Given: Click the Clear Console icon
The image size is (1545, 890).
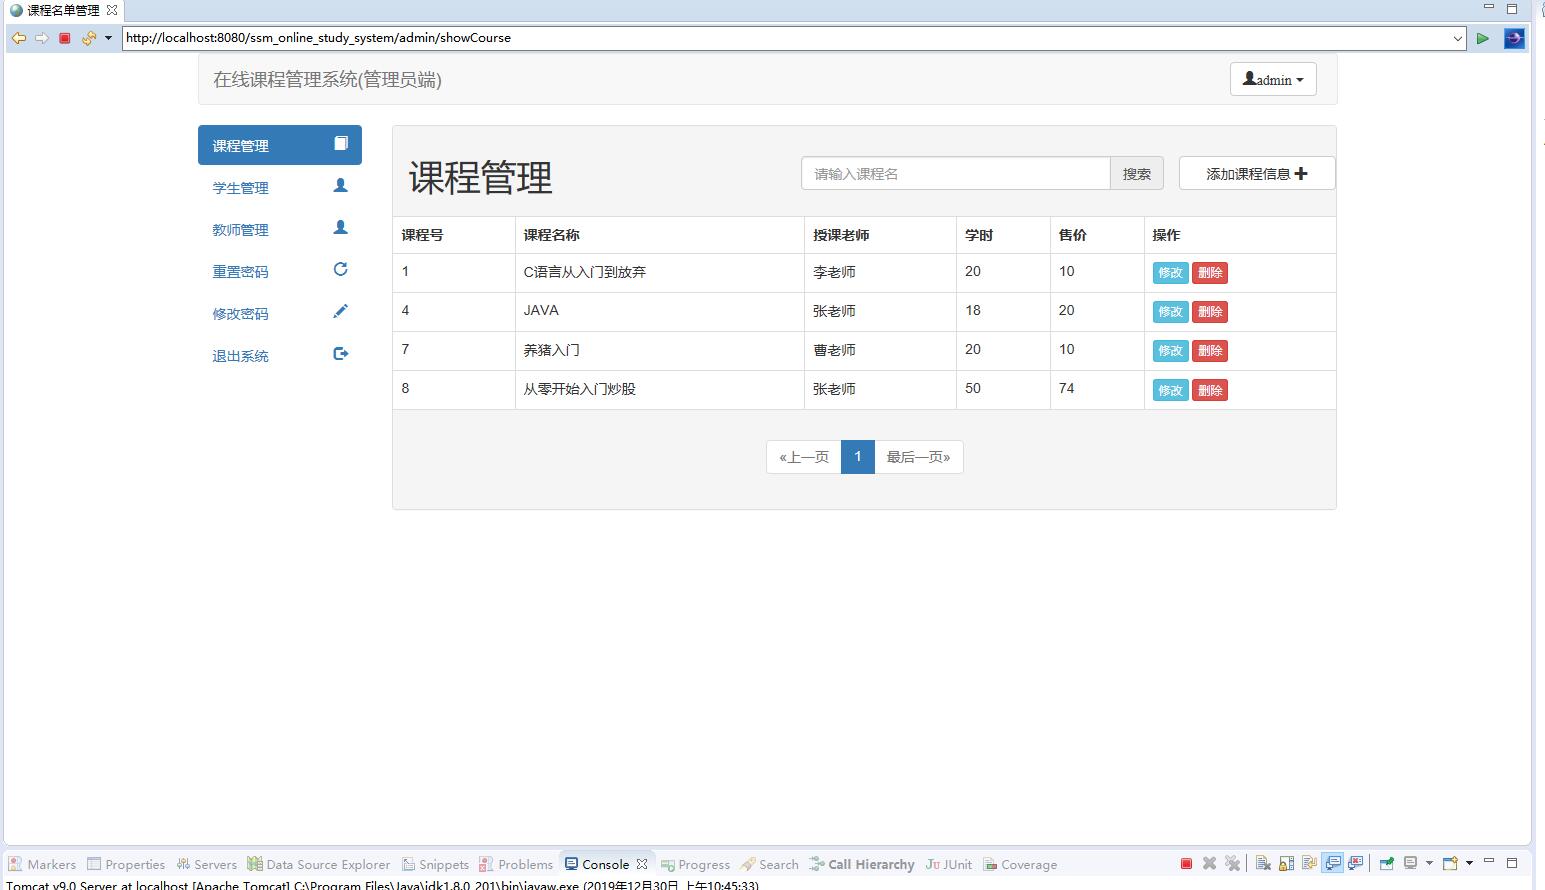Looking at the screenshot, I should point(1263,863).
